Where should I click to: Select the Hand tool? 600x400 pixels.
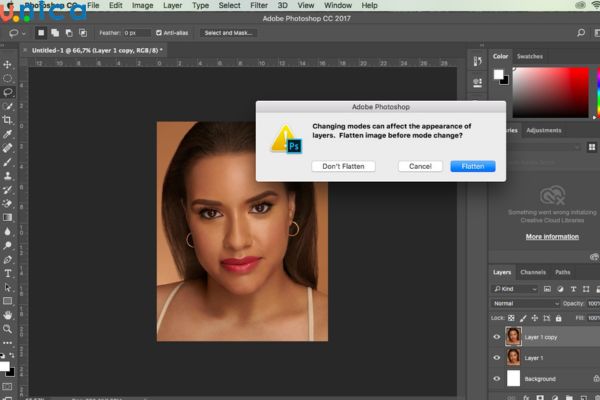point(8,314)
